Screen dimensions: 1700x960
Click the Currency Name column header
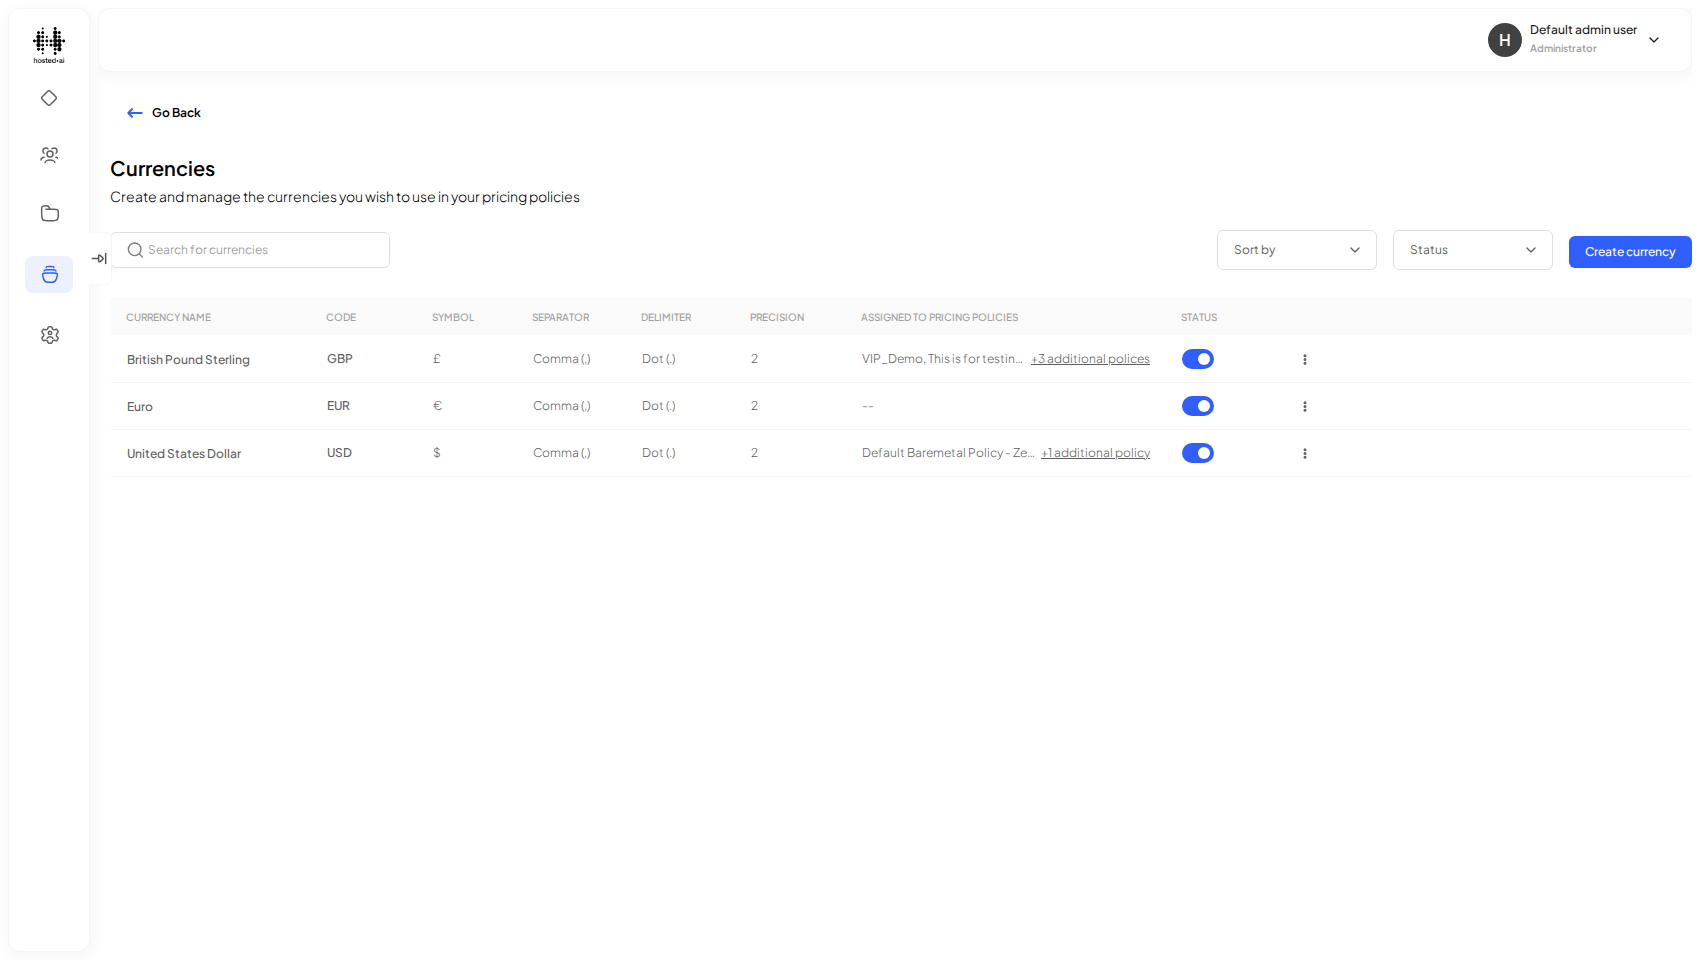click(x=168, y=317)
